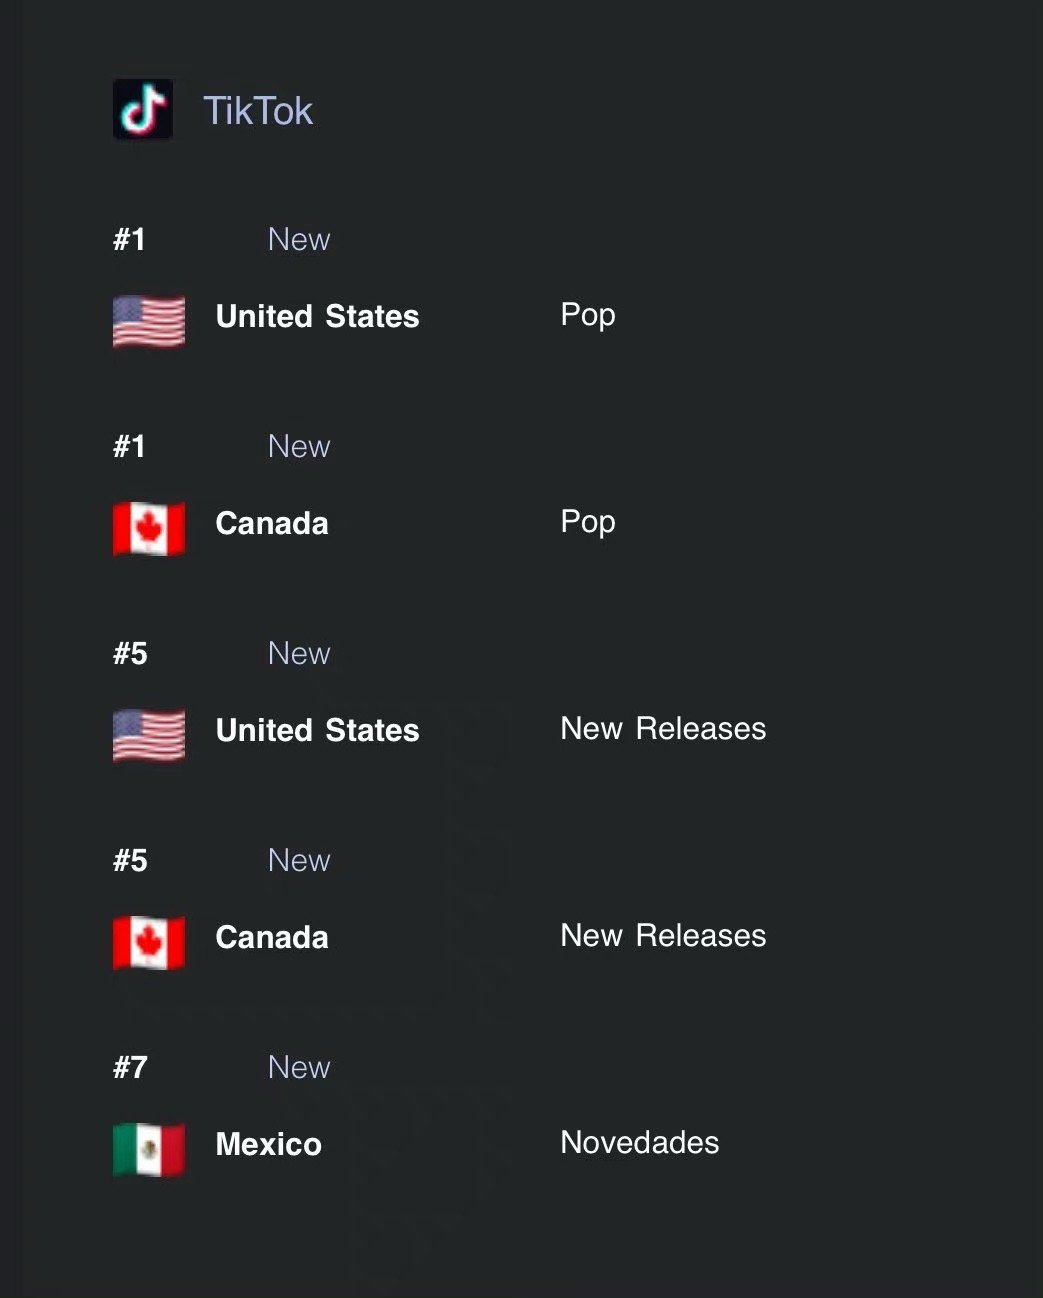Open the TikTok title link

coord(258,111)
